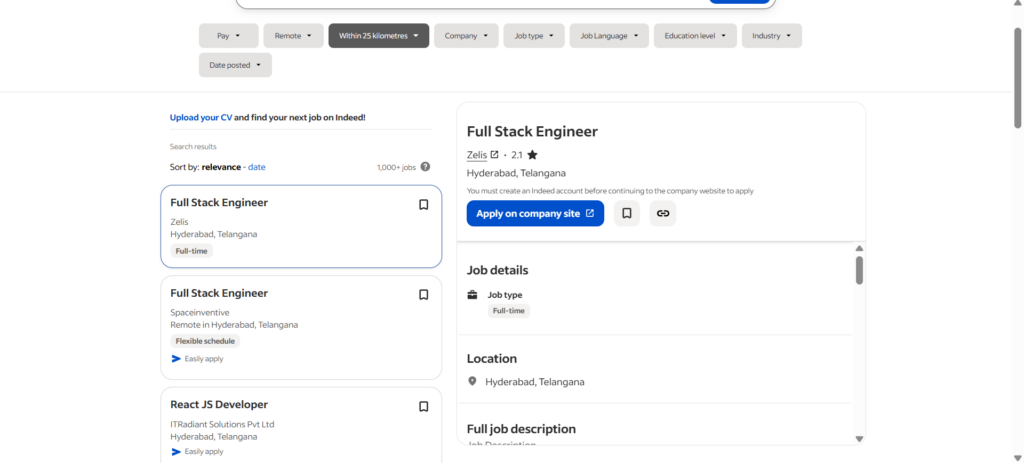Image resolution: width=1024 pixels, height=463 pixels.
Task: Save the Spaceinventive Full Stack Engineer job
Action: [423, 295]
